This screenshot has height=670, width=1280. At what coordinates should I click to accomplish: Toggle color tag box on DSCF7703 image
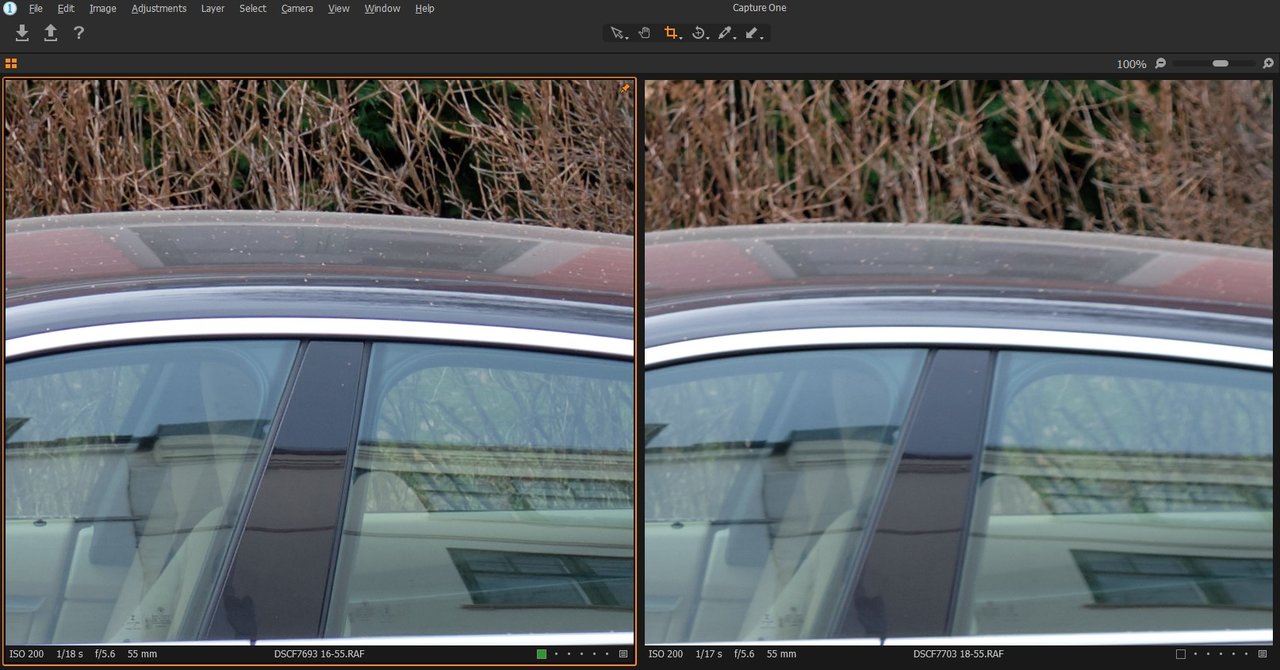(x=1181, y=654)
